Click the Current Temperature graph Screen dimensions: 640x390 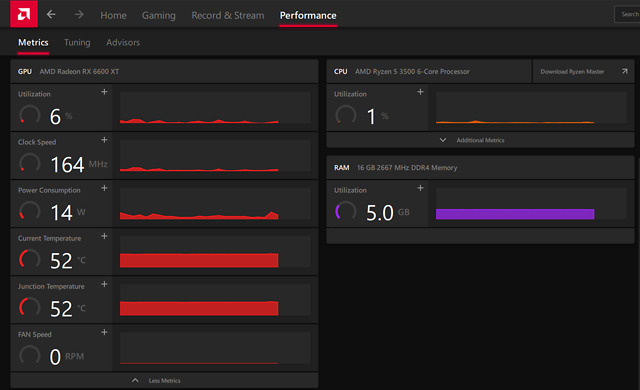(x=215, y=252)
